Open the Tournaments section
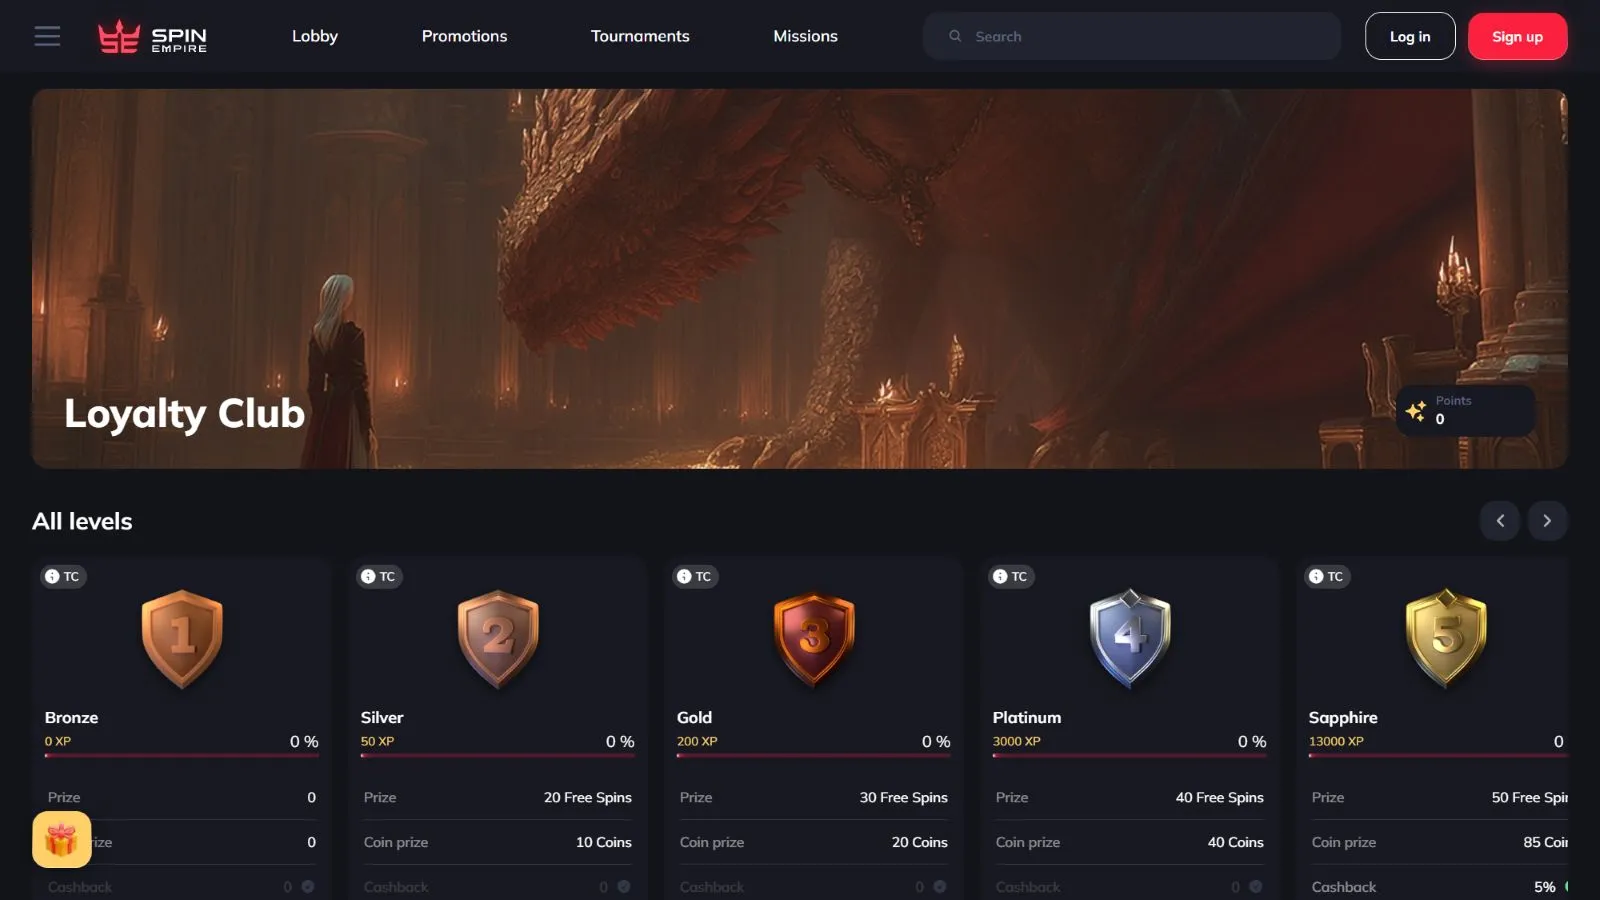The height and width of the screenshot is (900, 1600). 640,36
